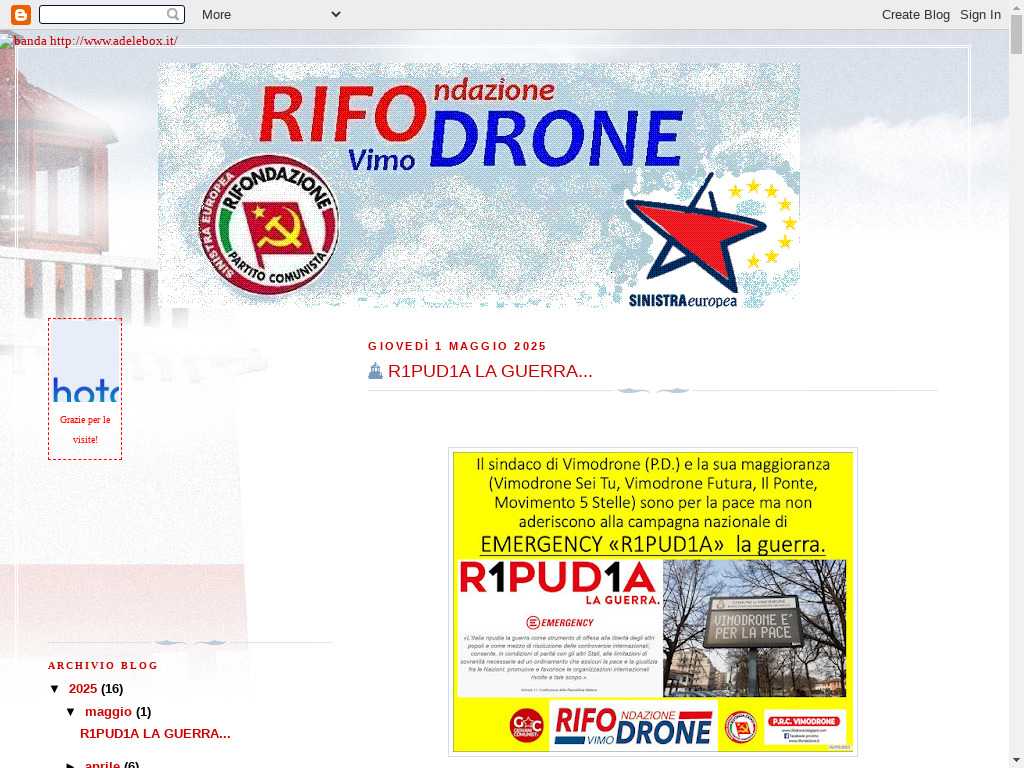Open the More dropdown in navbar
This screenshot has width=1024, height=768.
pos(271,14)
